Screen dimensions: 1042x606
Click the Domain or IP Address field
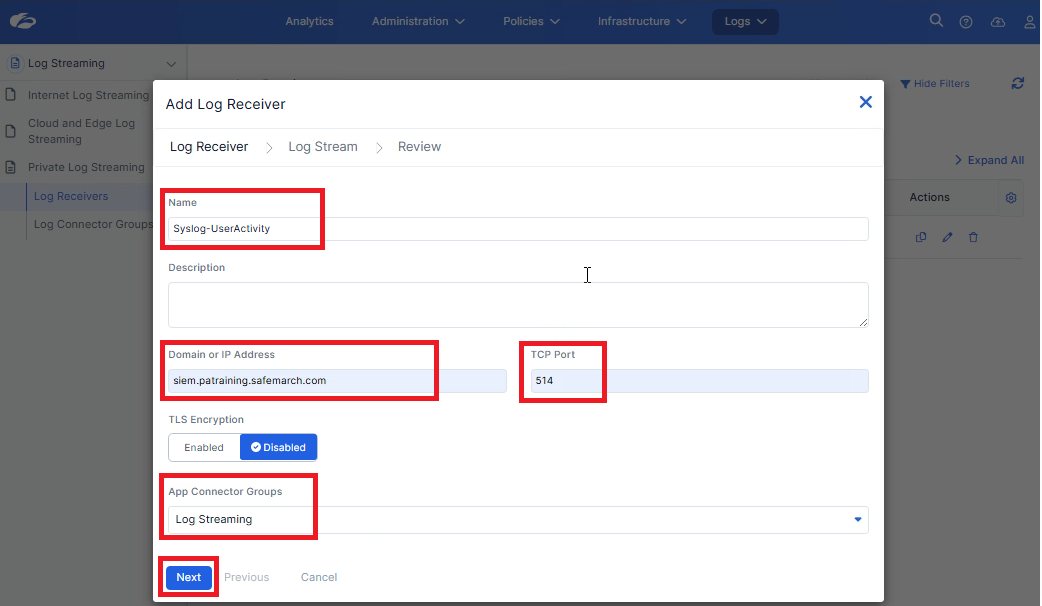point(337,381)
